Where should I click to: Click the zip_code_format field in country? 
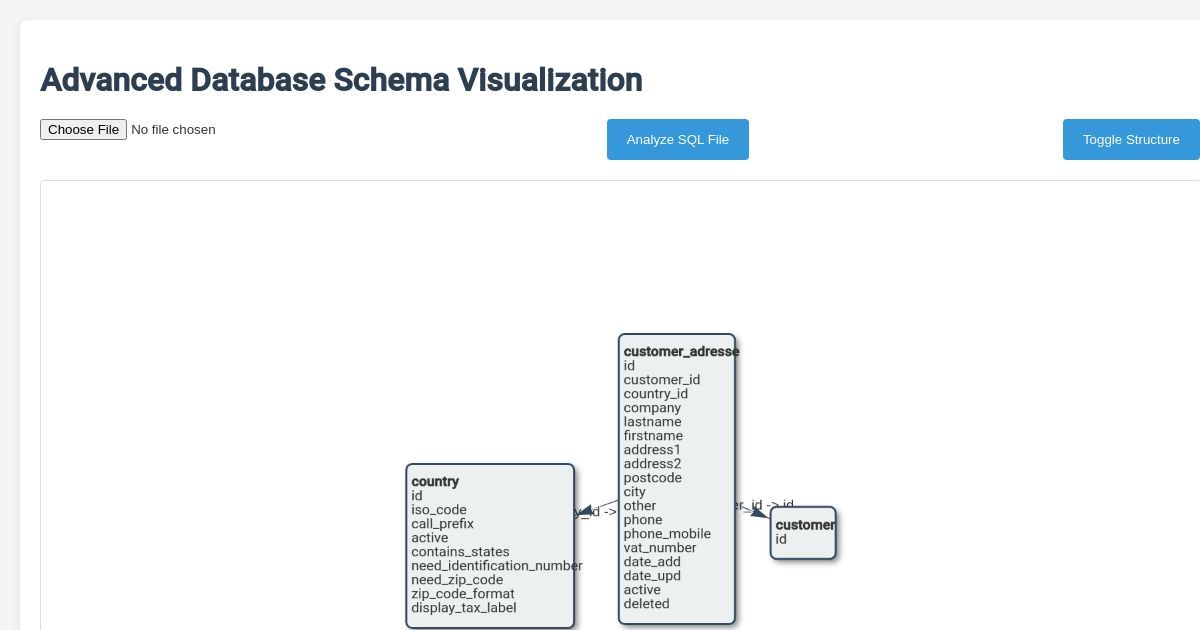click(463, 594)
